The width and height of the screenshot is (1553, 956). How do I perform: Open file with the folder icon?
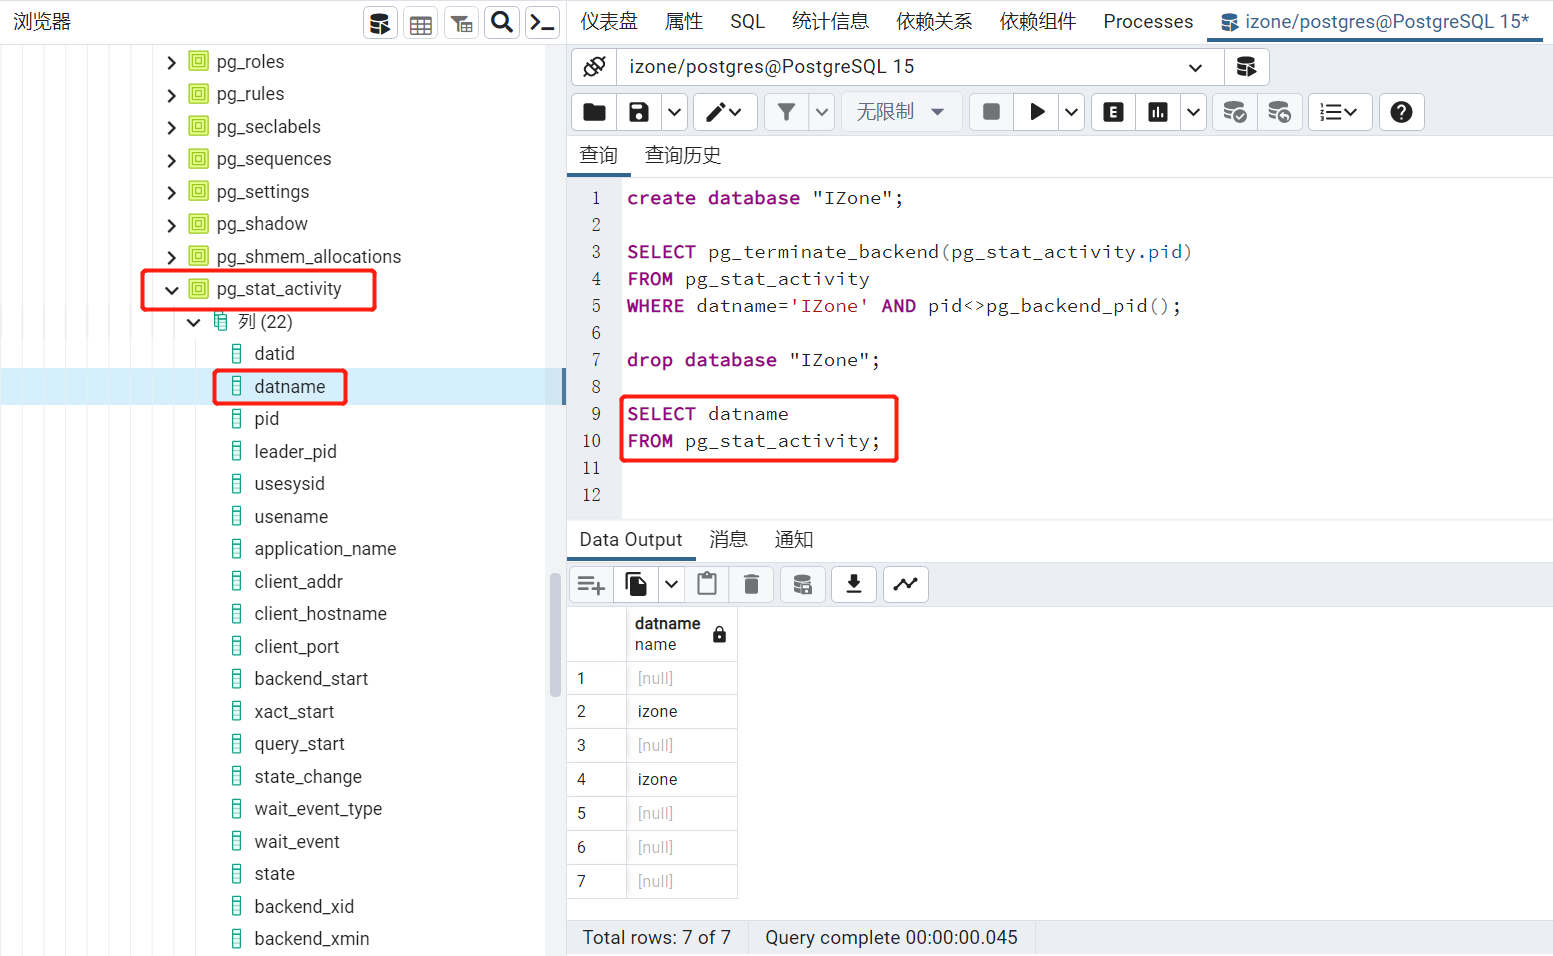click(594, 112)
